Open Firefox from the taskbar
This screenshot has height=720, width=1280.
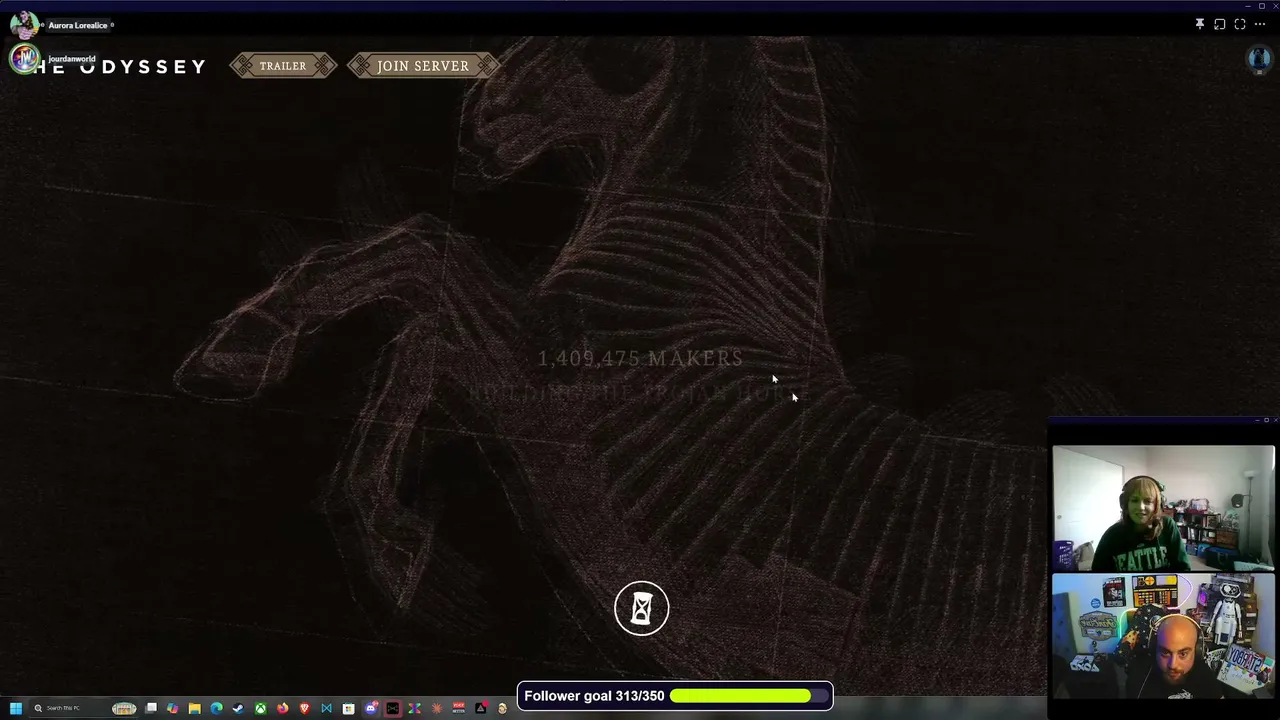[282, 708]
